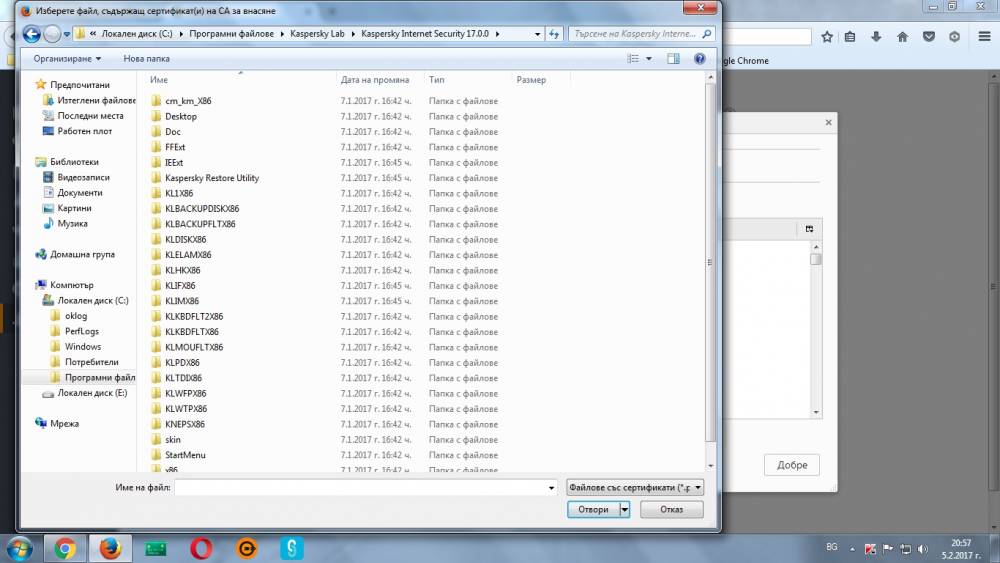This screenshot has width=1000, height=563.
Task: Click Добре button in Firefox dialog behind
Action: pyautogui.click(x=791, y=465)
